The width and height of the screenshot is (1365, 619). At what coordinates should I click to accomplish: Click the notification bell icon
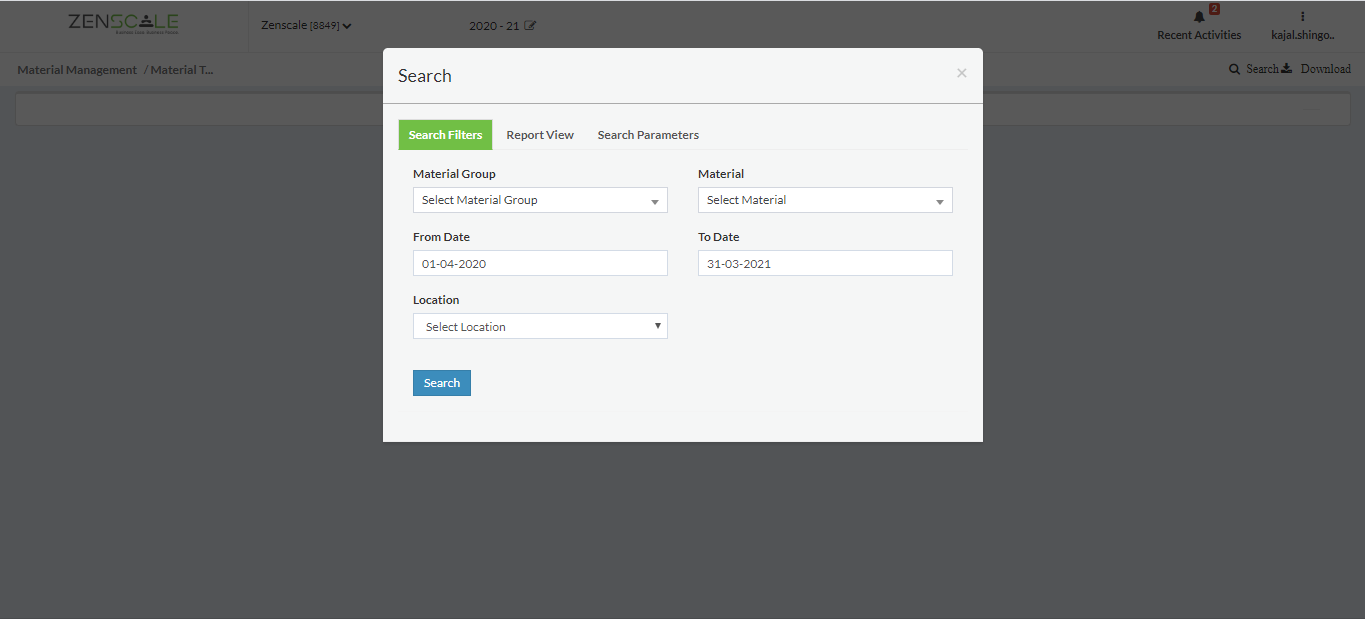1199,17
